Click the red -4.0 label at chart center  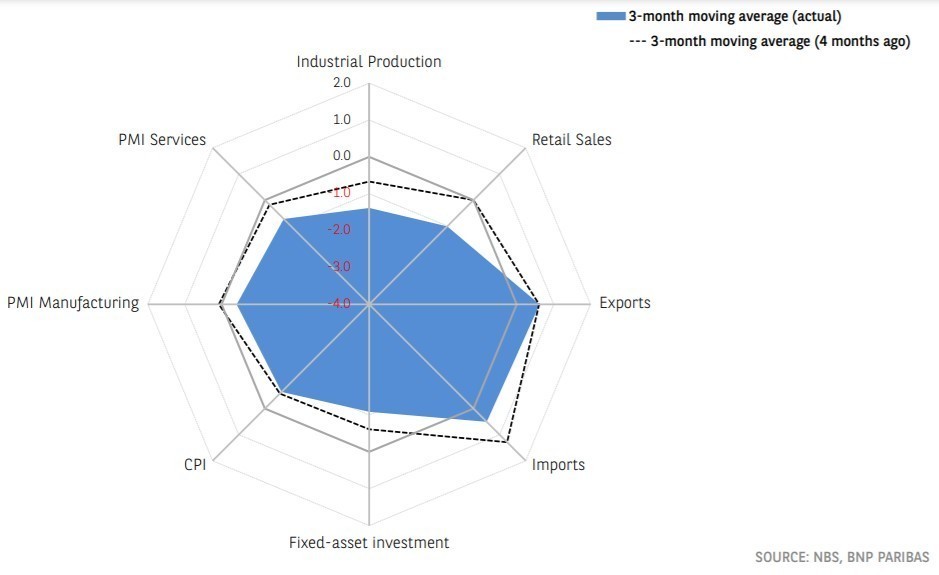pyautogui.click(x=340, y=303)
